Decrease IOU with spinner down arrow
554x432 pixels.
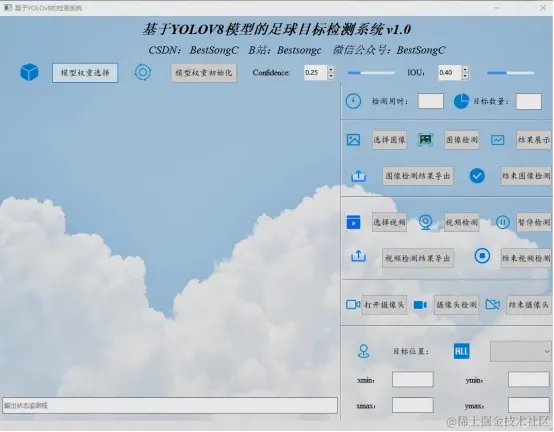point(465,76)
